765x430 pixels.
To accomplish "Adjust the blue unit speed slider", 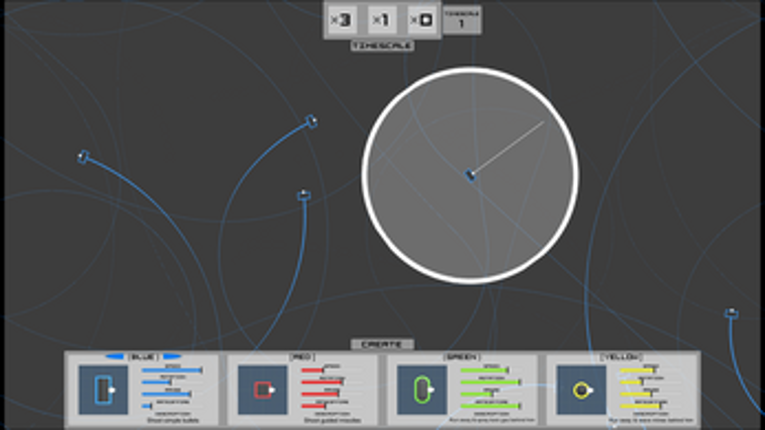I will pos(172,370).
